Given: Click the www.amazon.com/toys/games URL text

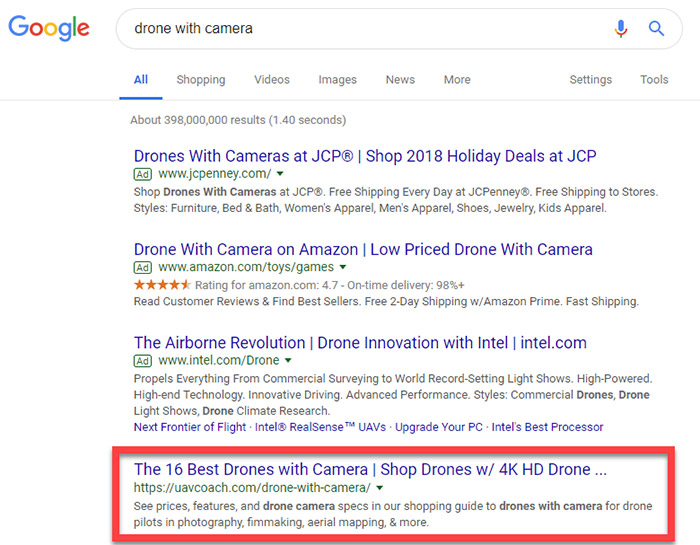Looking at the screenshot, I should [x=246, y=267].
